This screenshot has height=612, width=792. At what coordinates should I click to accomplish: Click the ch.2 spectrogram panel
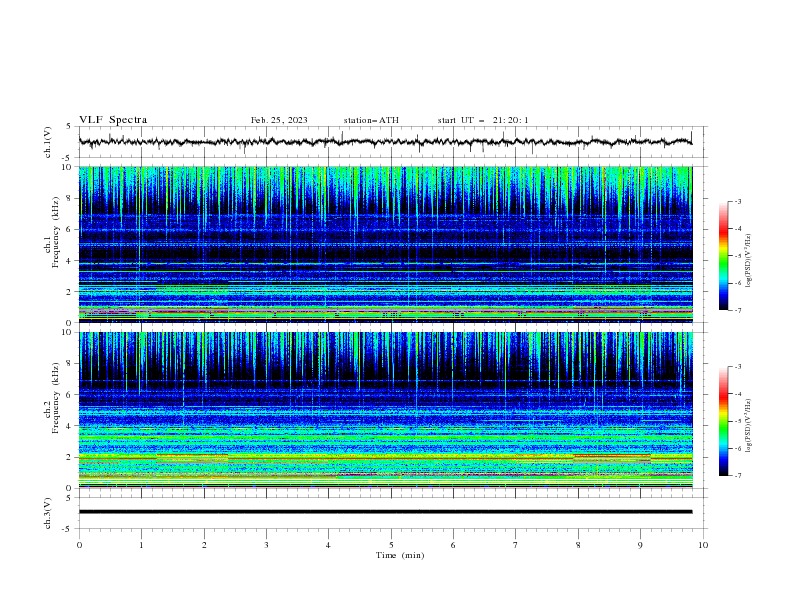coord(385,410)
